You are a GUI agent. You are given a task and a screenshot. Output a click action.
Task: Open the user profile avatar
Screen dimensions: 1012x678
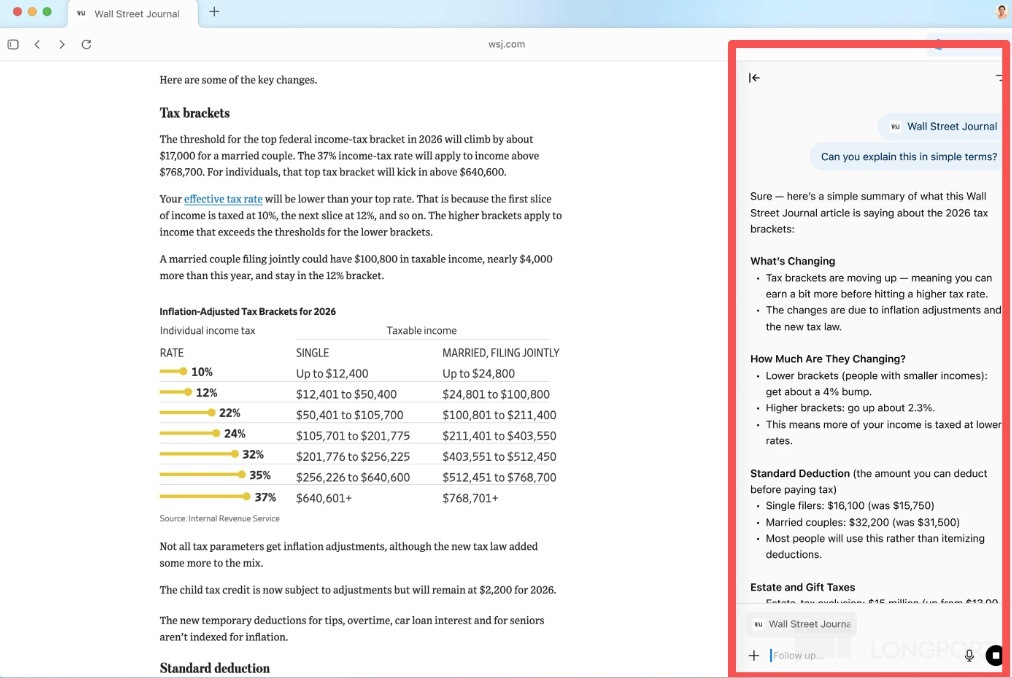point(1001,12)
